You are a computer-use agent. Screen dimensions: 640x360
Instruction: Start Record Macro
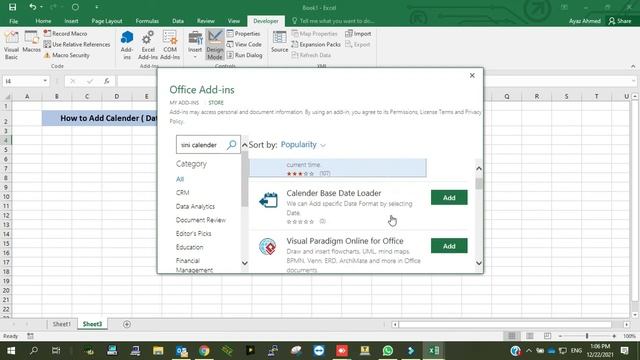(65, 33)
